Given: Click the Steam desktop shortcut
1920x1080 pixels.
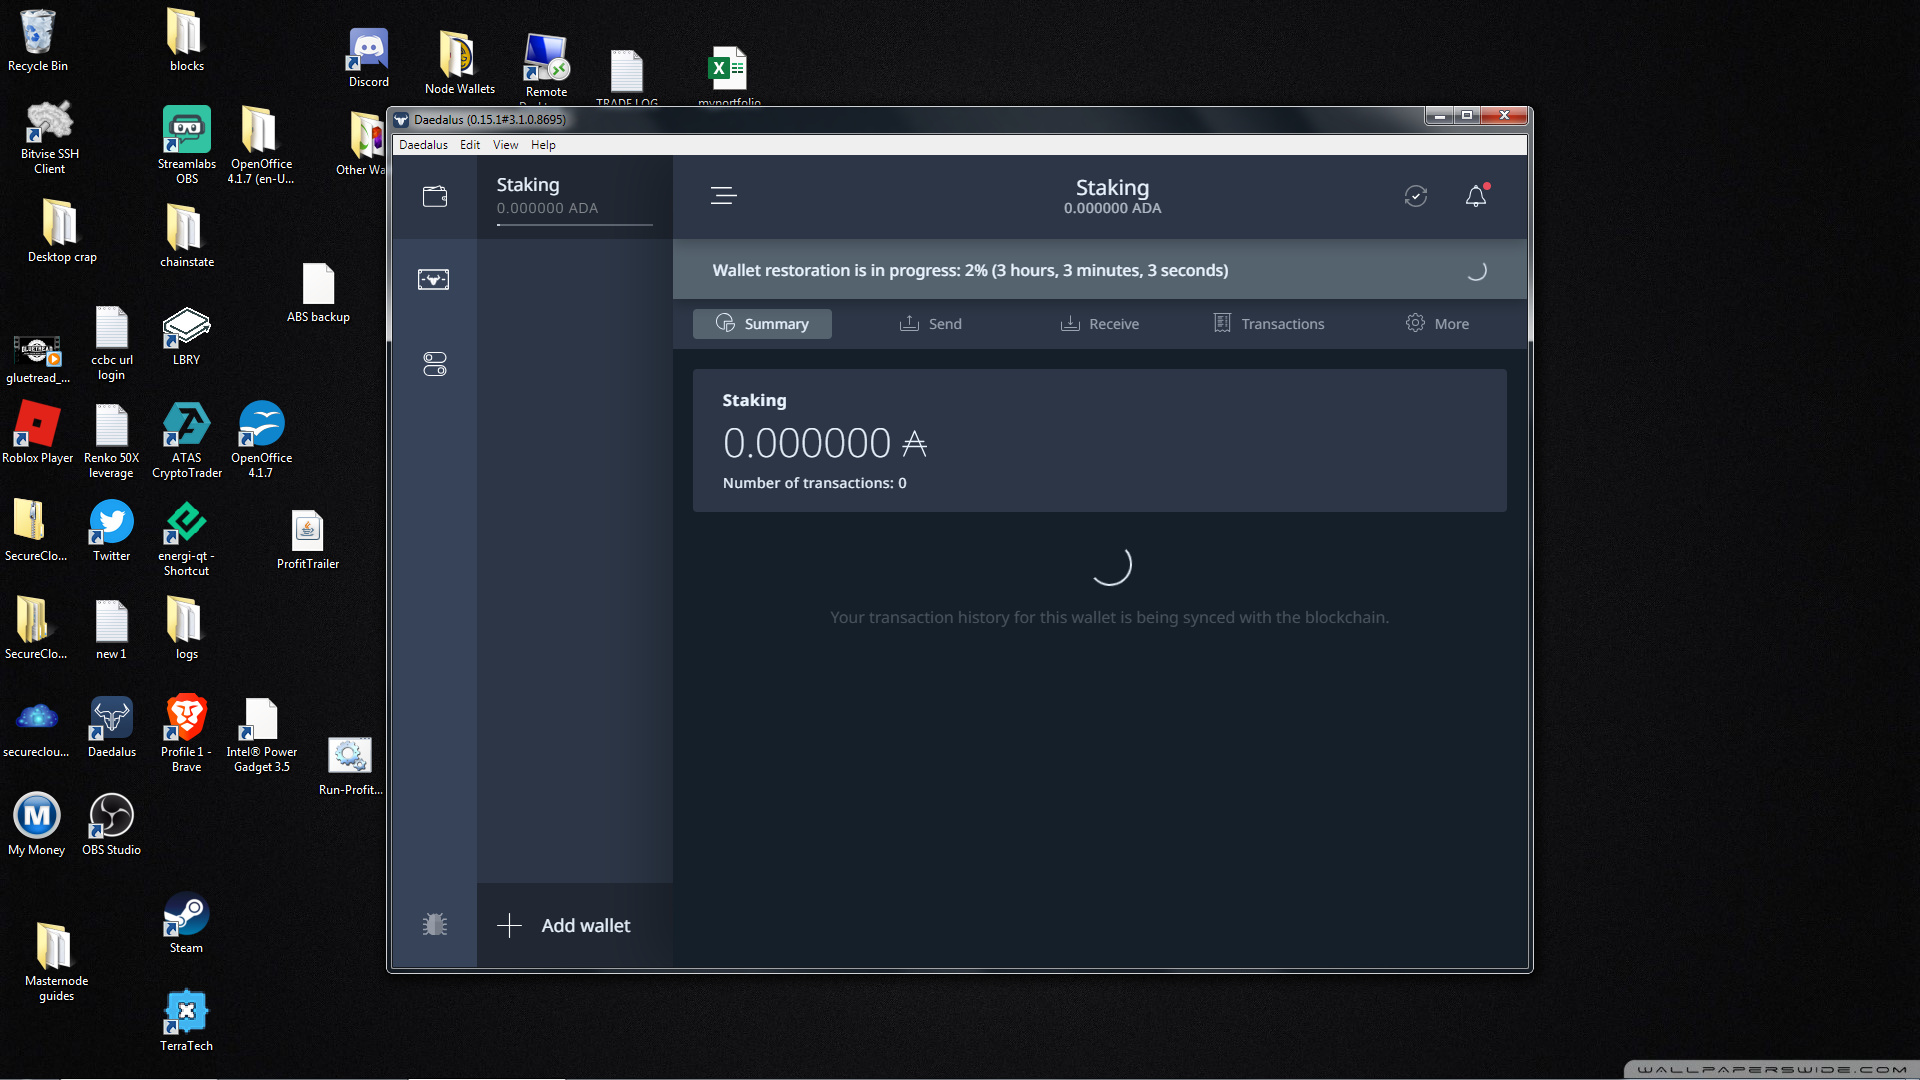Looking at the screenshot, I should click(186, 923).
